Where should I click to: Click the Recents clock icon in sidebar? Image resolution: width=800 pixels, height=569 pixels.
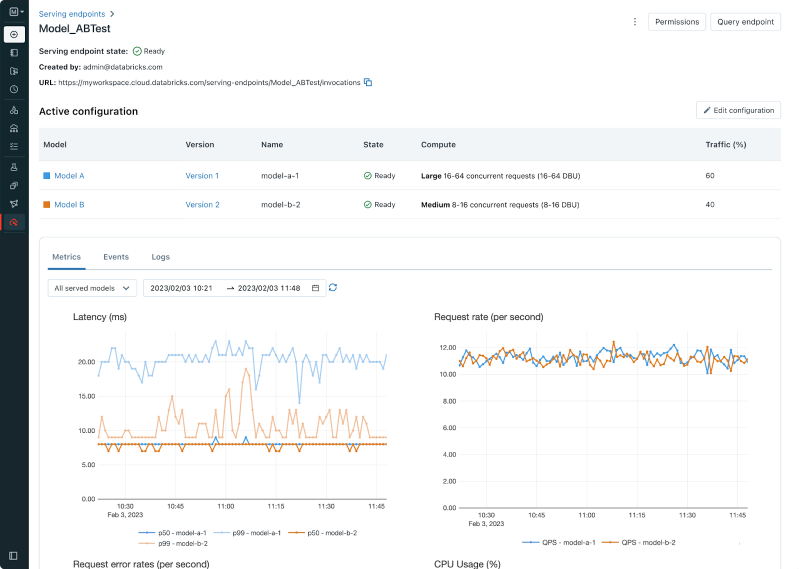pyautogui.click(x=14, y=89)
